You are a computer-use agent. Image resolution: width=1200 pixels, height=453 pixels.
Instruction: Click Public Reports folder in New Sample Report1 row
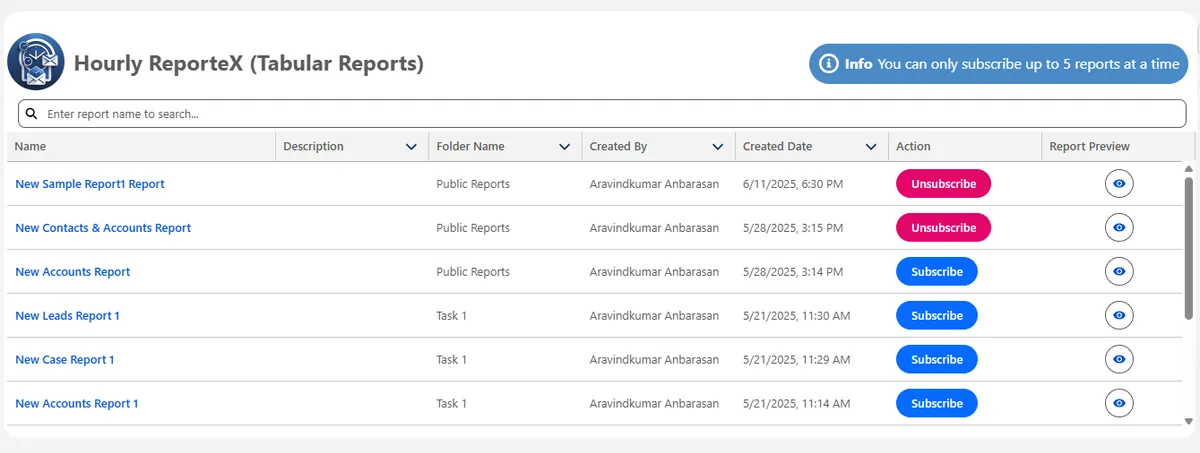tap(473, 184)
